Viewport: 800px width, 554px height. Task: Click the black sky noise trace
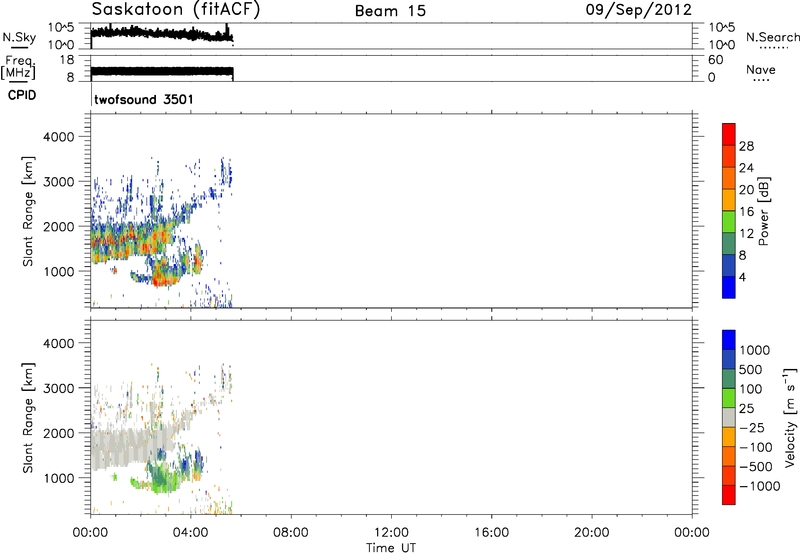[x=161, y=34]
